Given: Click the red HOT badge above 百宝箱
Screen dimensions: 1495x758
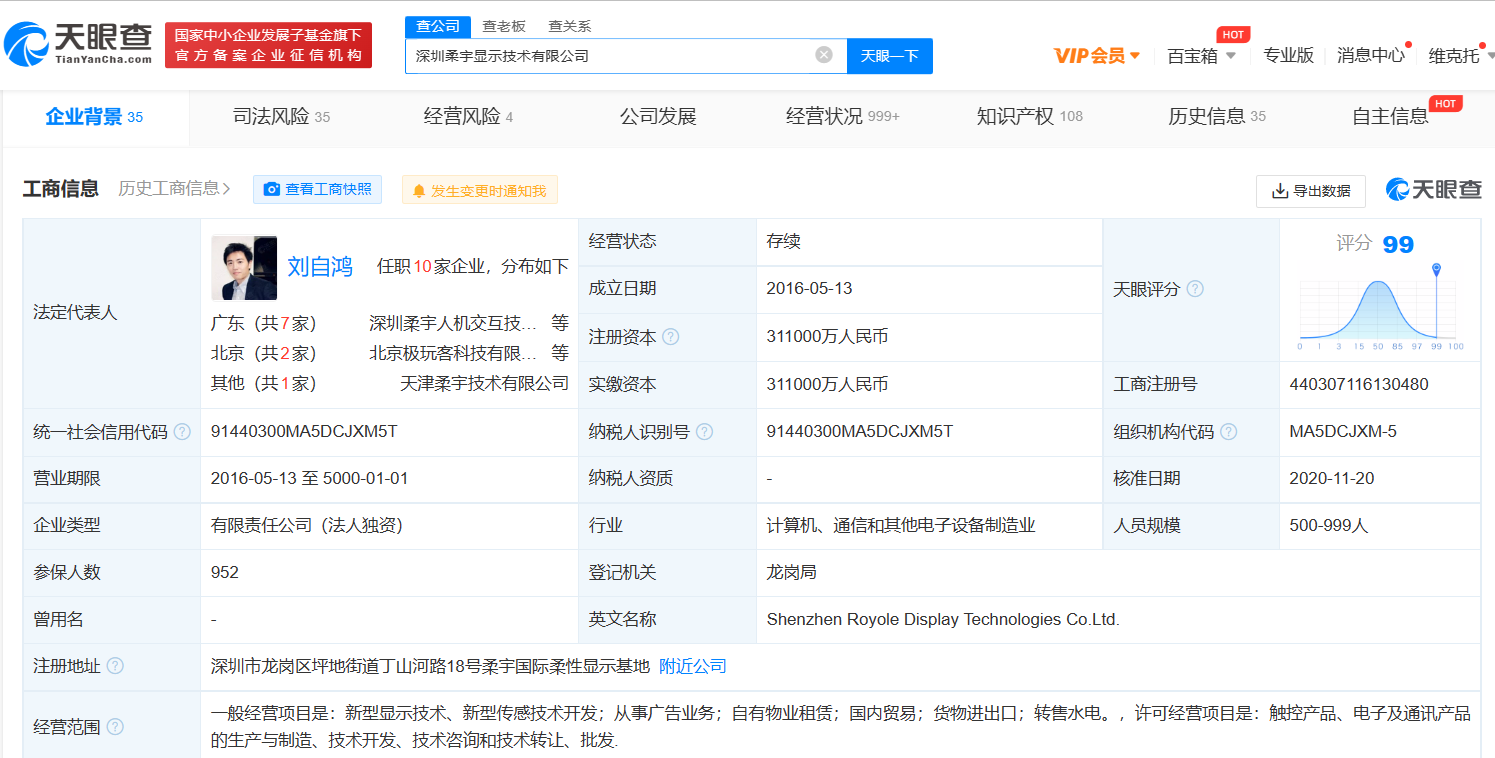Looking at the screenshot, I should [1234, 35].
